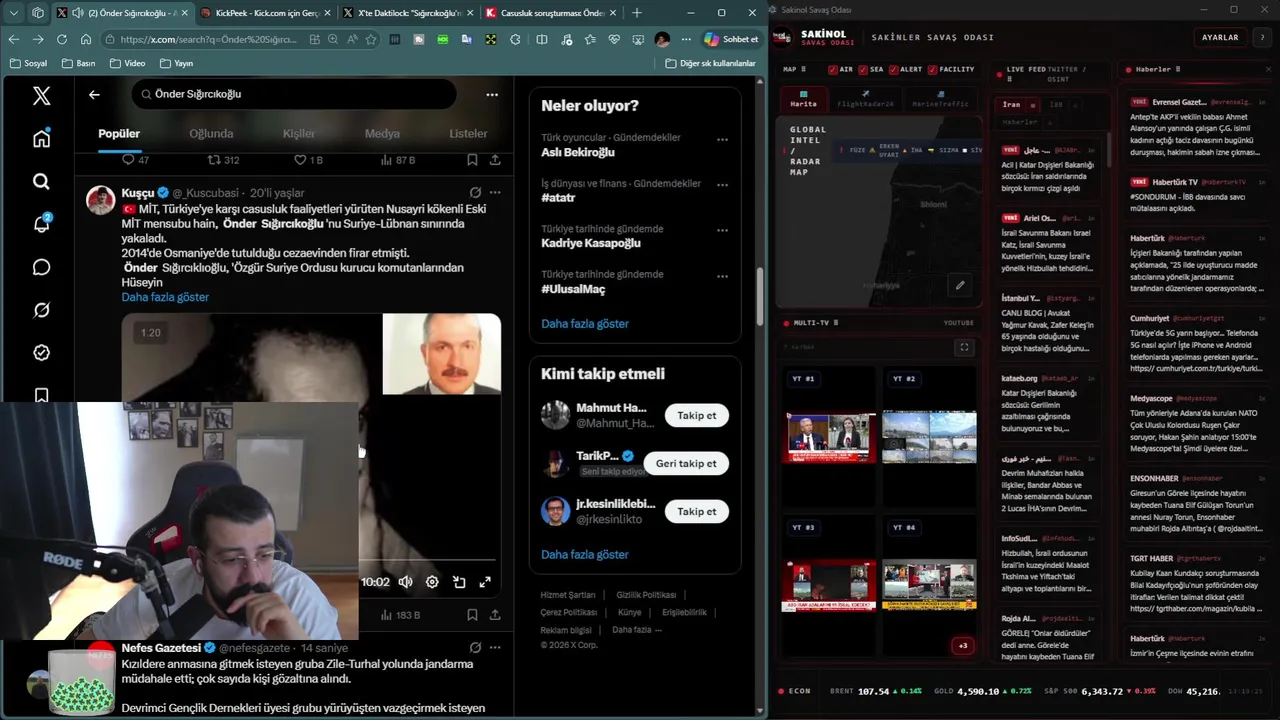Click the Grok explain icon on Kuşçu's tweet
The width and height of the screenshot is (1280, 720).
[475, 192]
